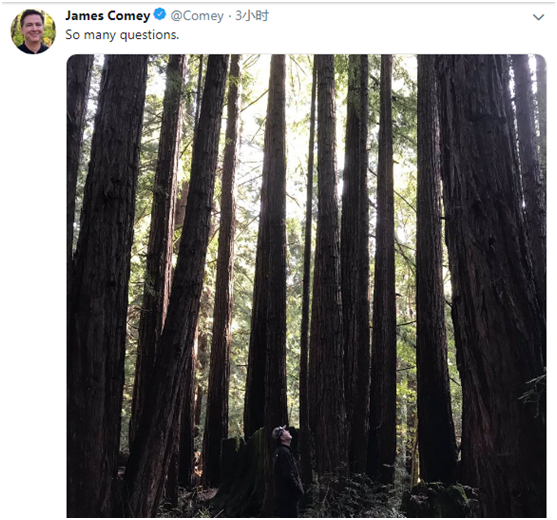This screenshot has height=520, width=557.
Task: Expand the tweet options chevron
Action: (539, 17)
